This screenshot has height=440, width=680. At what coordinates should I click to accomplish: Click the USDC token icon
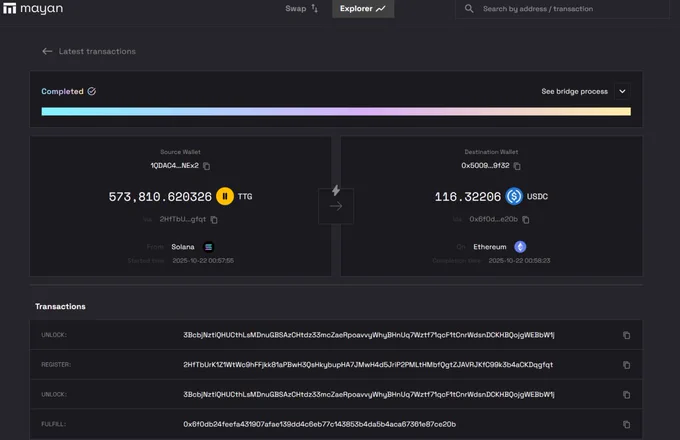click(x=514, y=196)
